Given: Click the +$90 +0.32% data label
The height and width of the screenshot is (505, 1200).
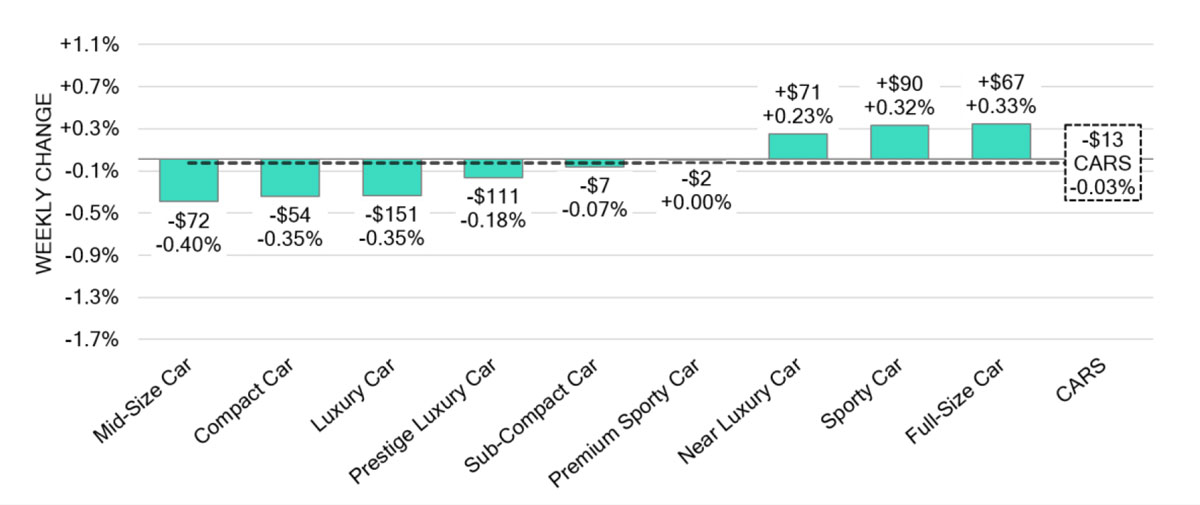Looking at the screenshot, I should [x=899, y=95].
